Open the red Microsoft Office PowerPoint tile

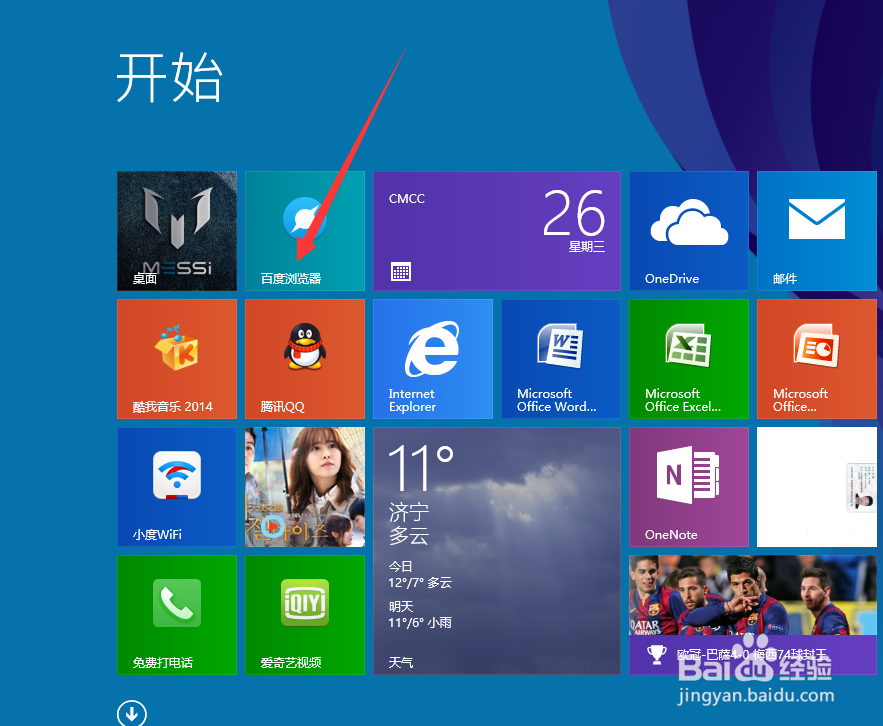(817, 359)
